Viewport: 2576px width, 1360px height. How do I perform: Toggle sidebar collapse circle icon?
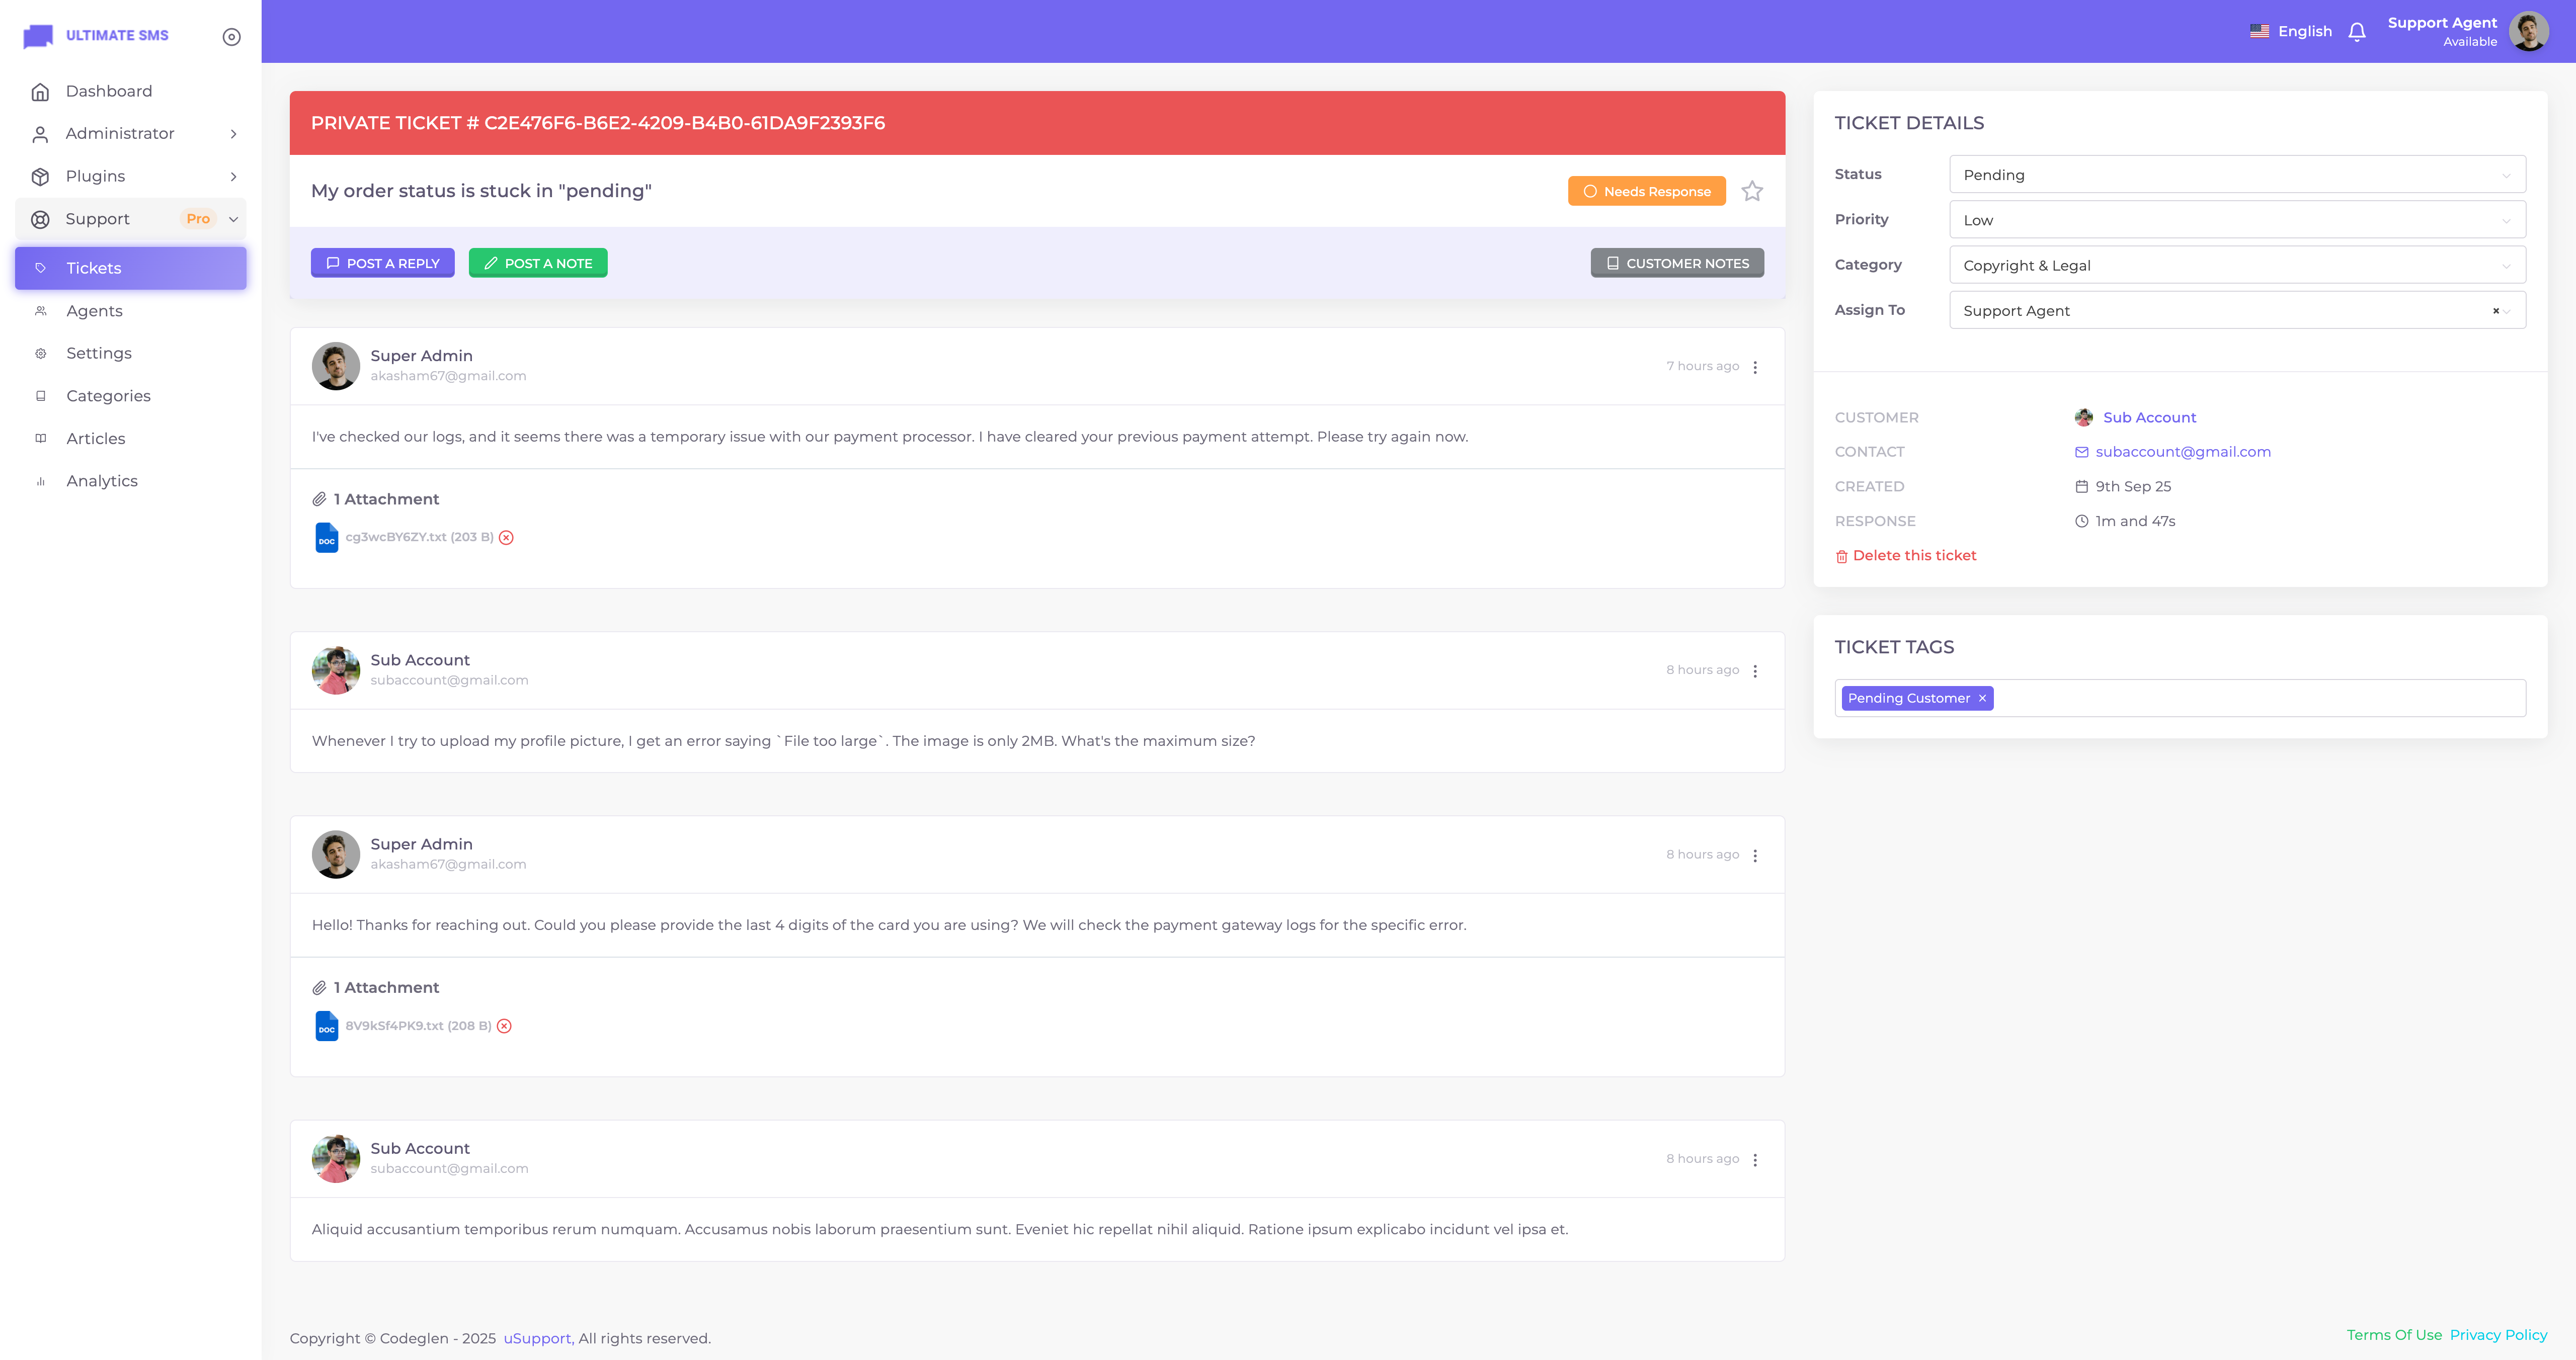[231, 37]
